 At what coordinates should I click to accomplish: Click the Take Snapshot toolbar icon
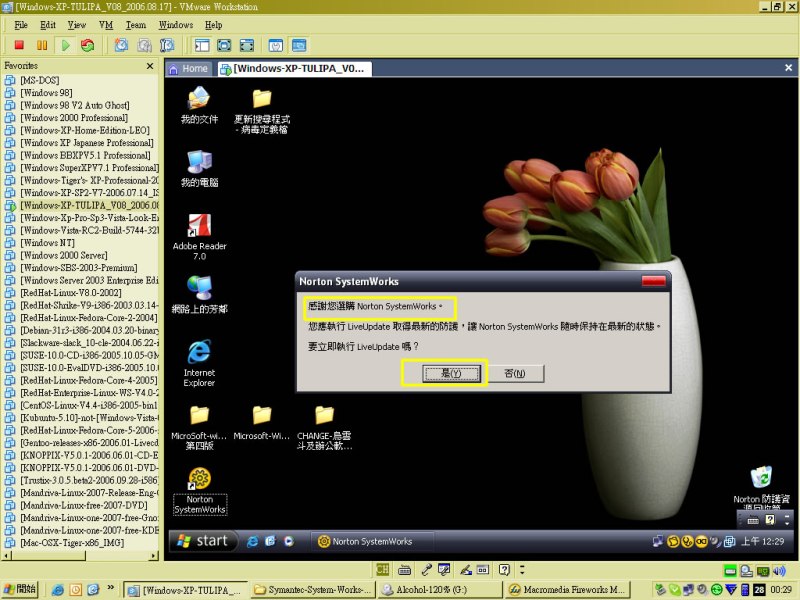tap(121, 45)
